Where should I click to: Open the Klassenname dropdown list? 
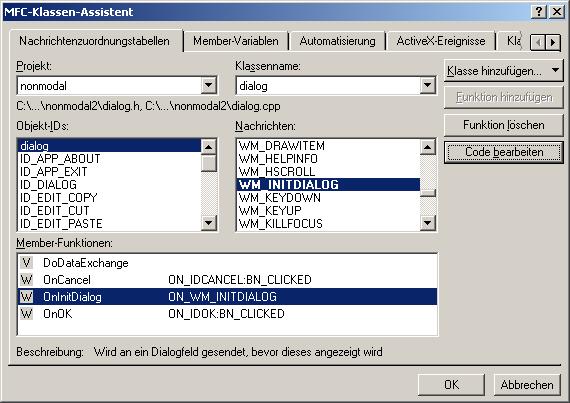coord(428,86)
